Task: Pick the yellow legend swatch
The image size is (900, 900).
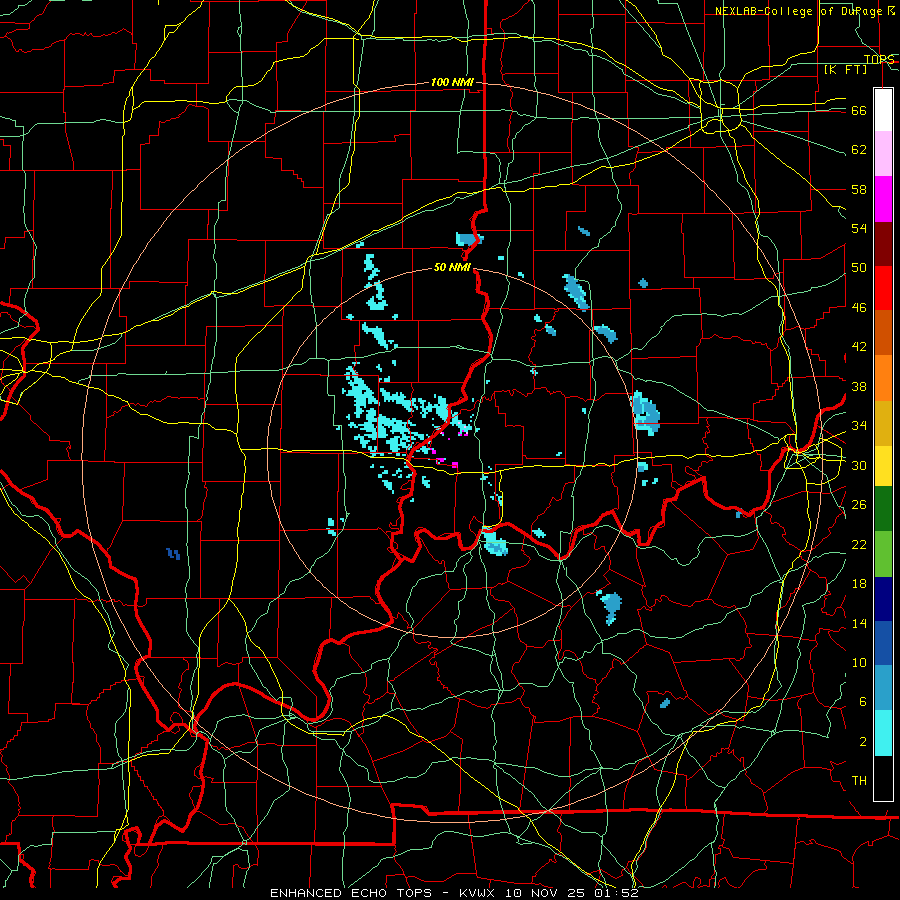Action: click(x=883, y=465)
